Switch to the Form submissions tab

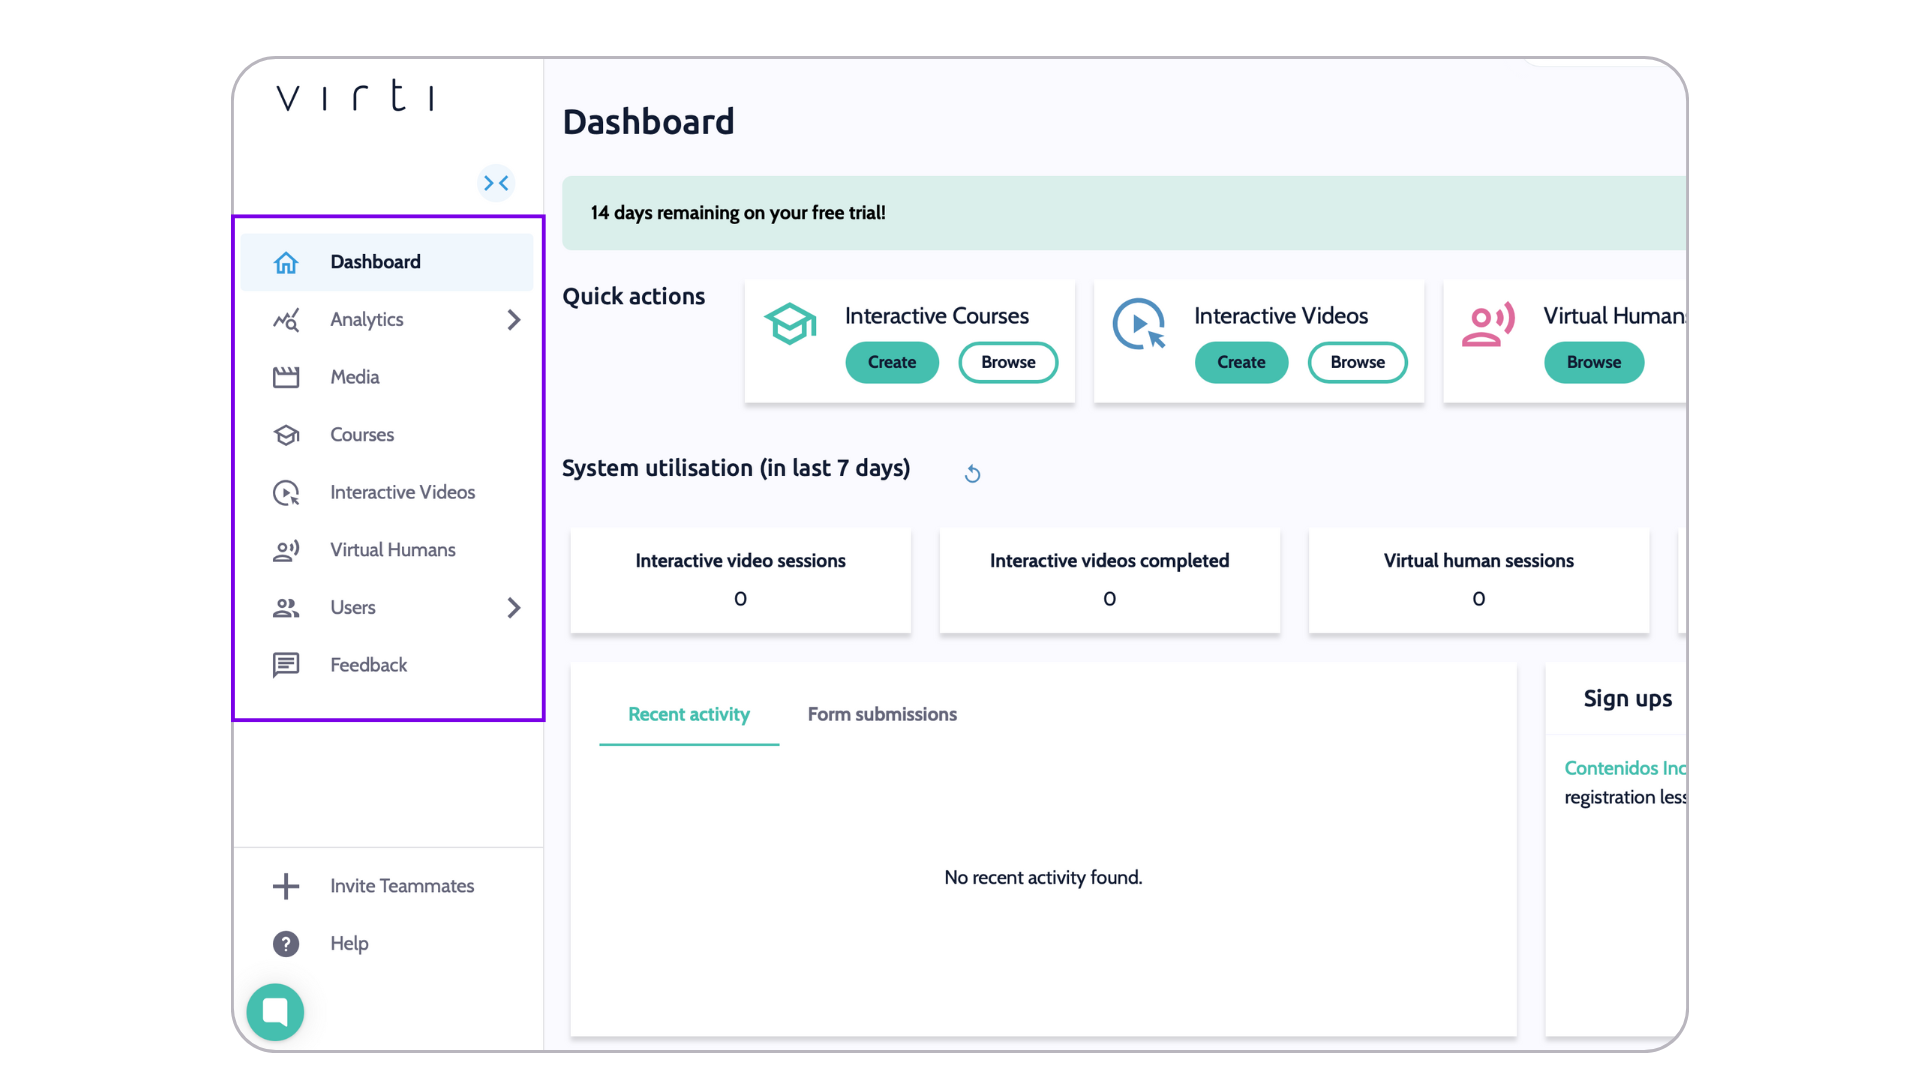(882, 714)
